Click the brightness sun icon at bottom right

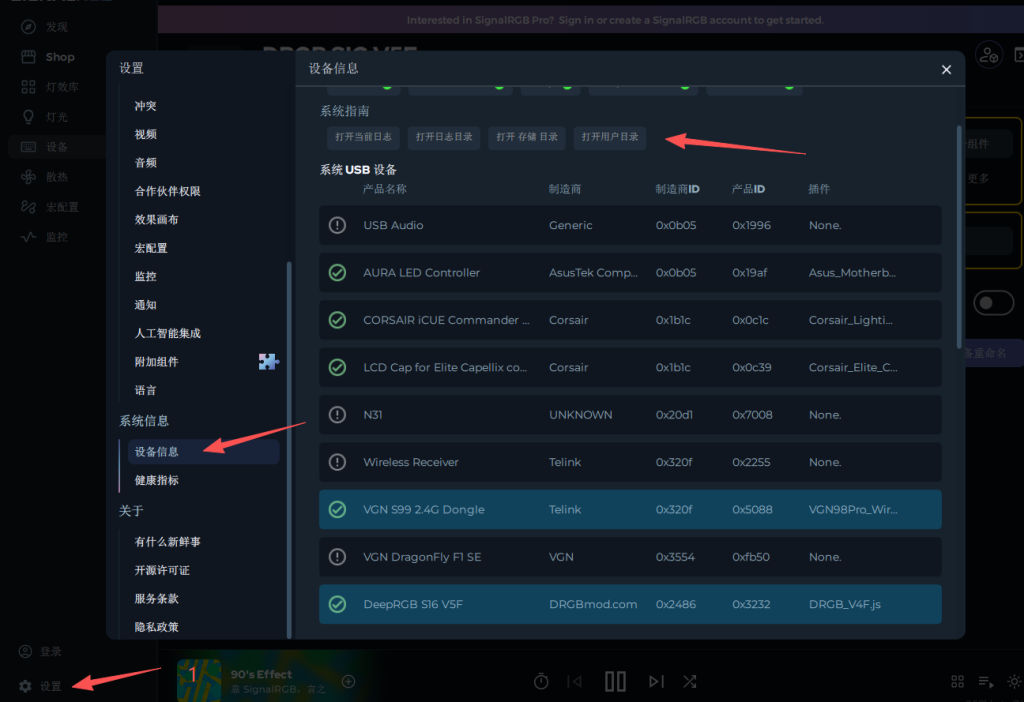[1014, 681]
